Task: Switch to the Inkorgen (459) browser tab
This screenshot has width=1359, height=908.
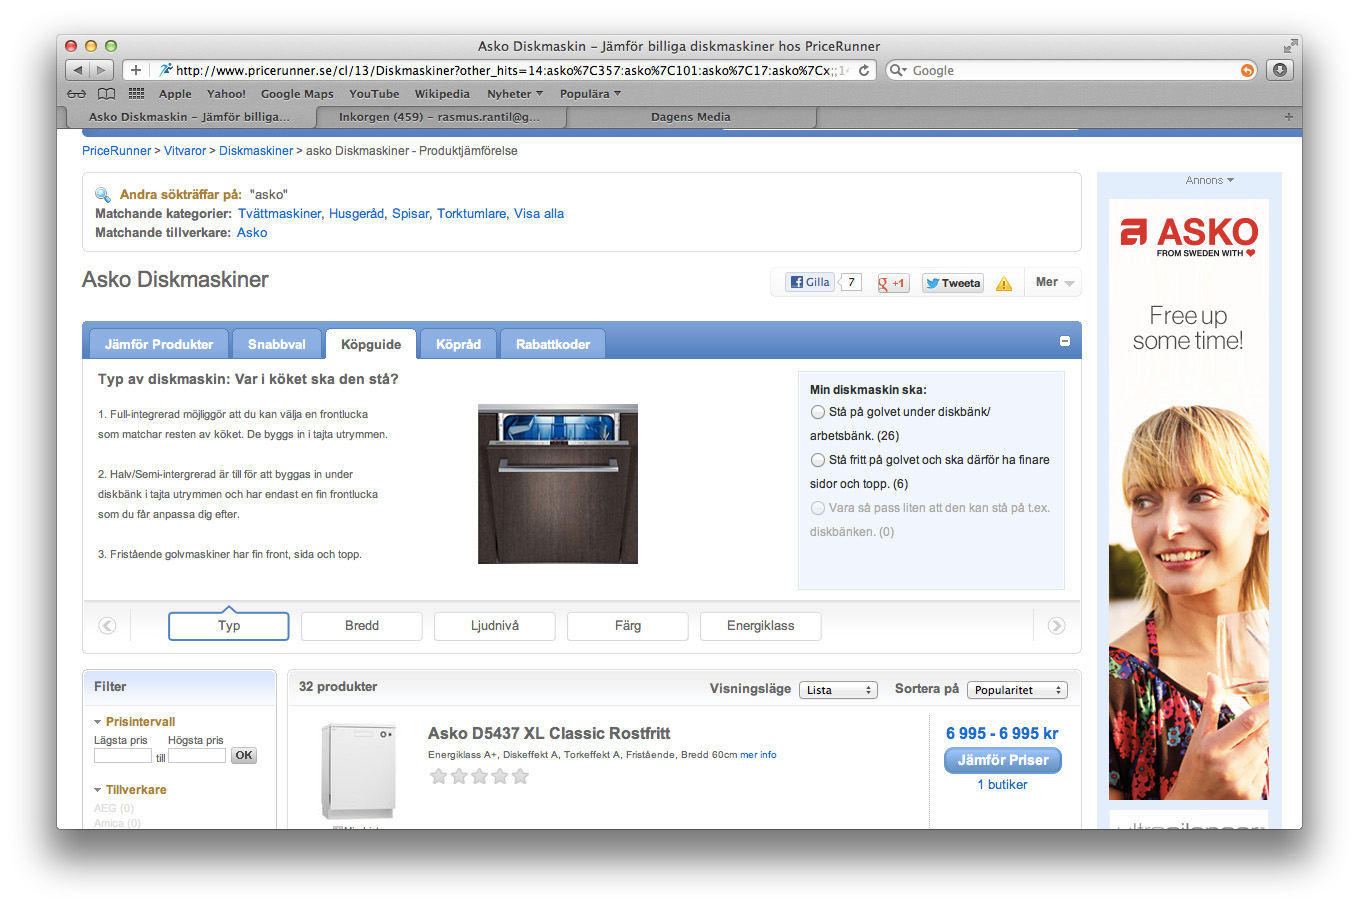Action: (x=440, y=117)
